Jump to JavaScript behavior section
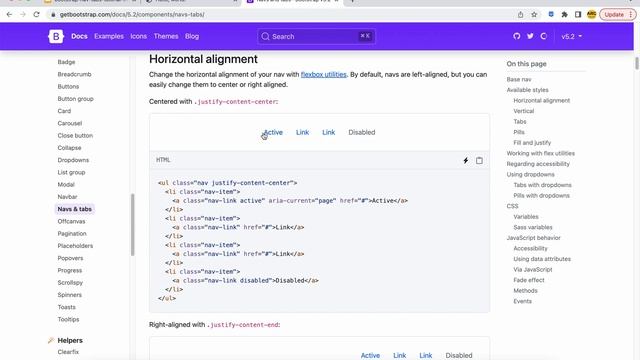This screenshot has height=360, width=640. (533, 238)
